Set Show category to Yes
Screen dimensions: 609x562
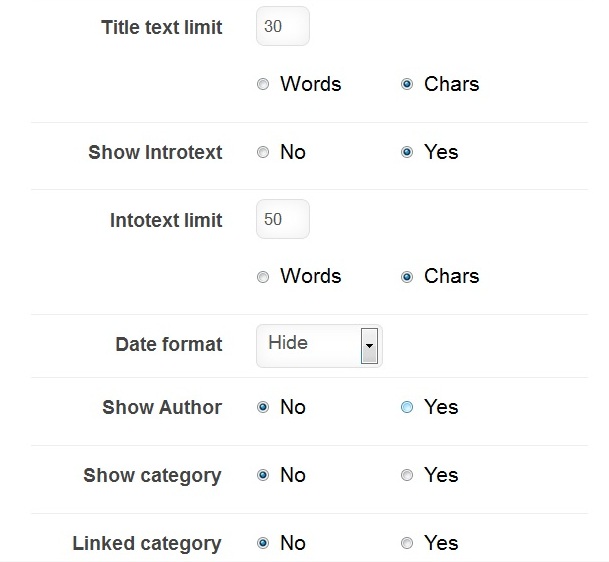point(407,476)
